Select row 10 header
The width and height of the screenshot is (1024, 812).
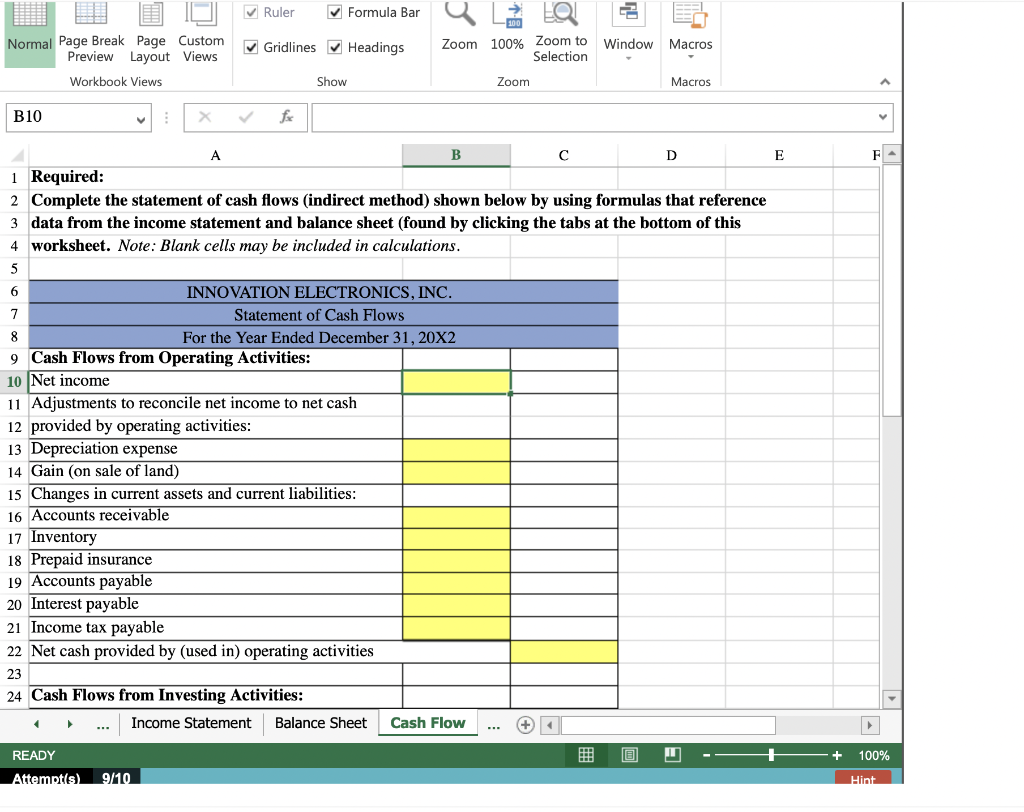point(14,382)
